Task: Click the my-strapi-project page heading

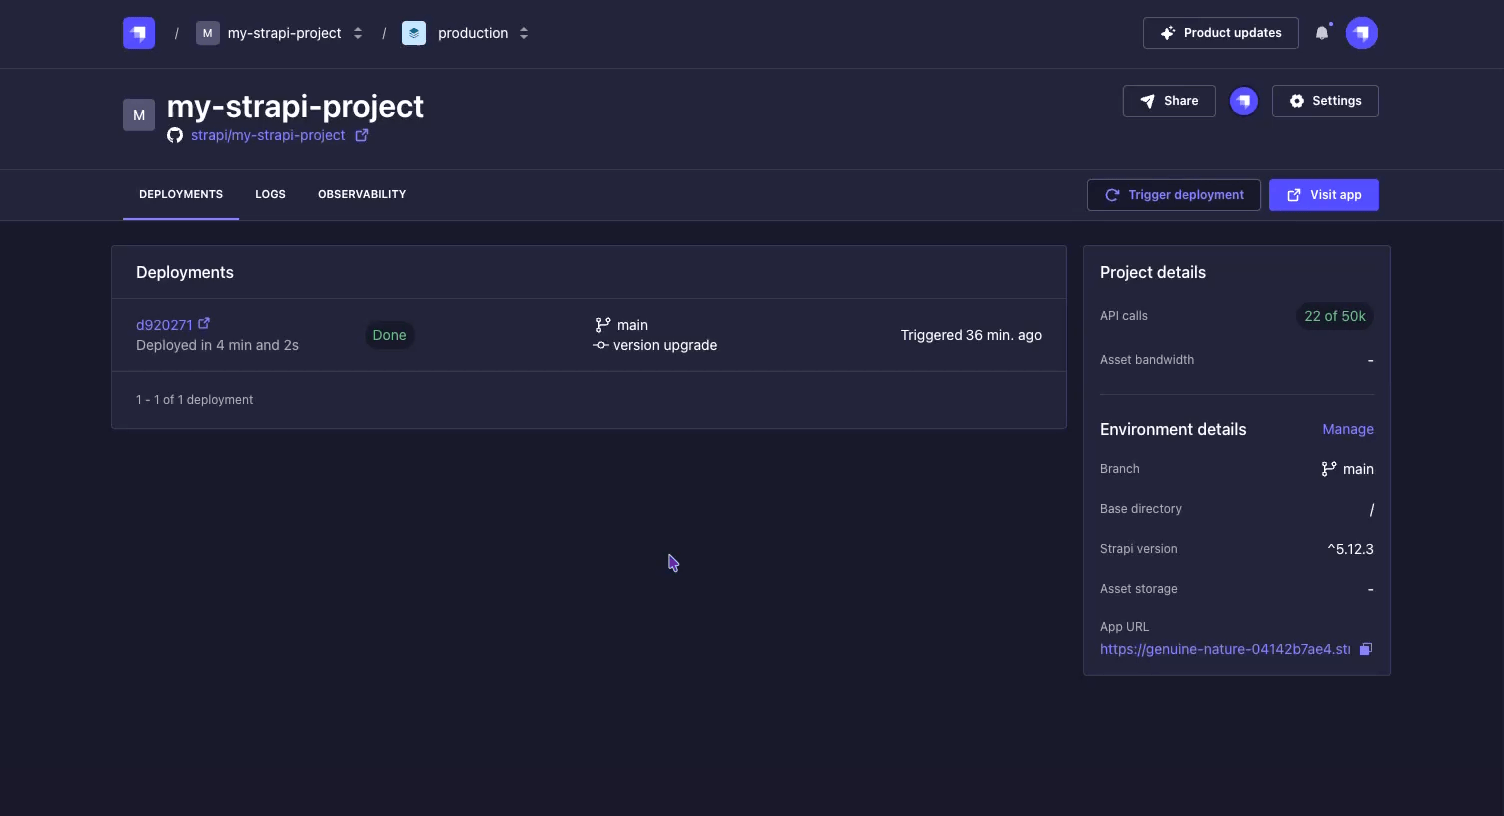Action: [295, 106]
